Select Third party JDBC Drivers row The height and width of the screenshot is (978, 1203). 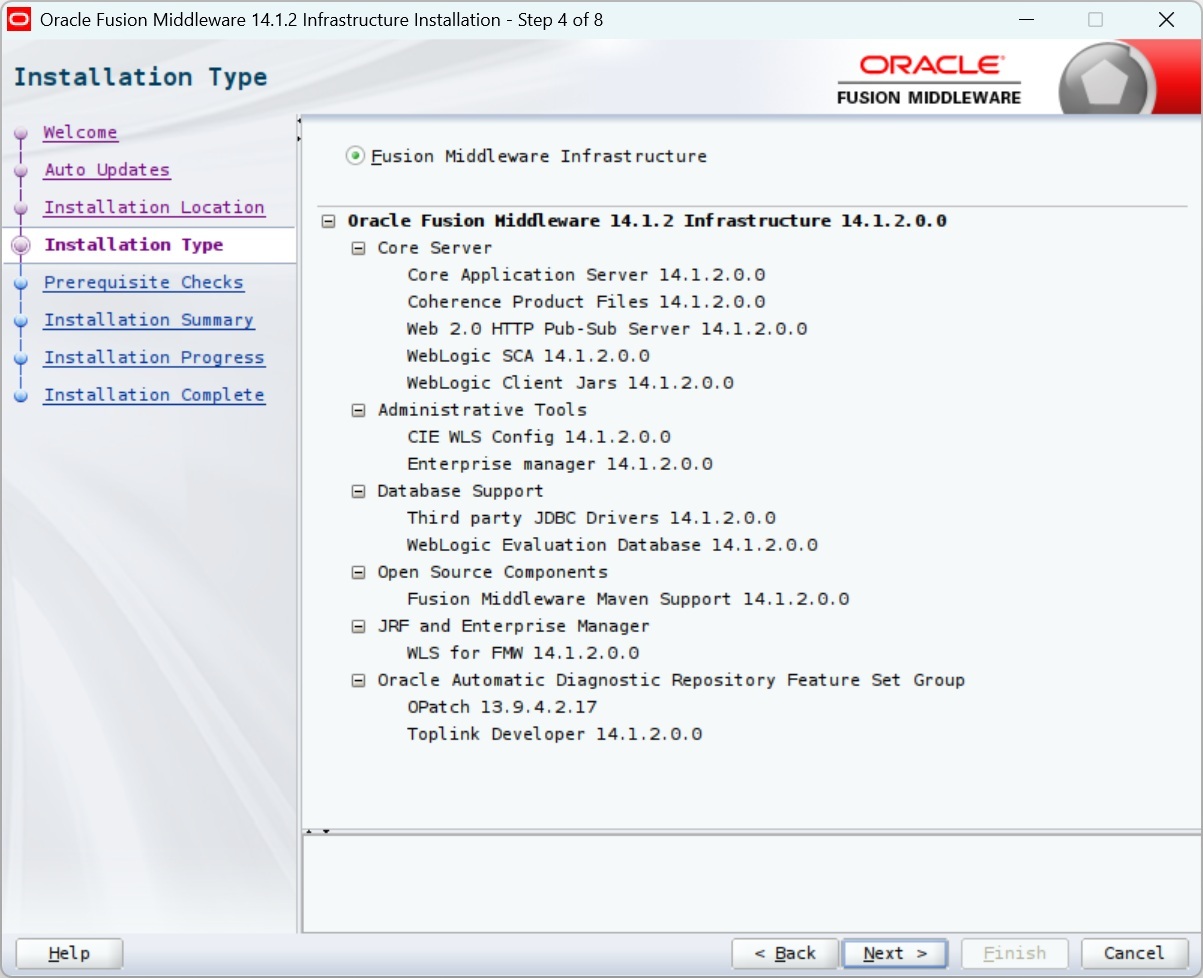click(x=591, y=518)
